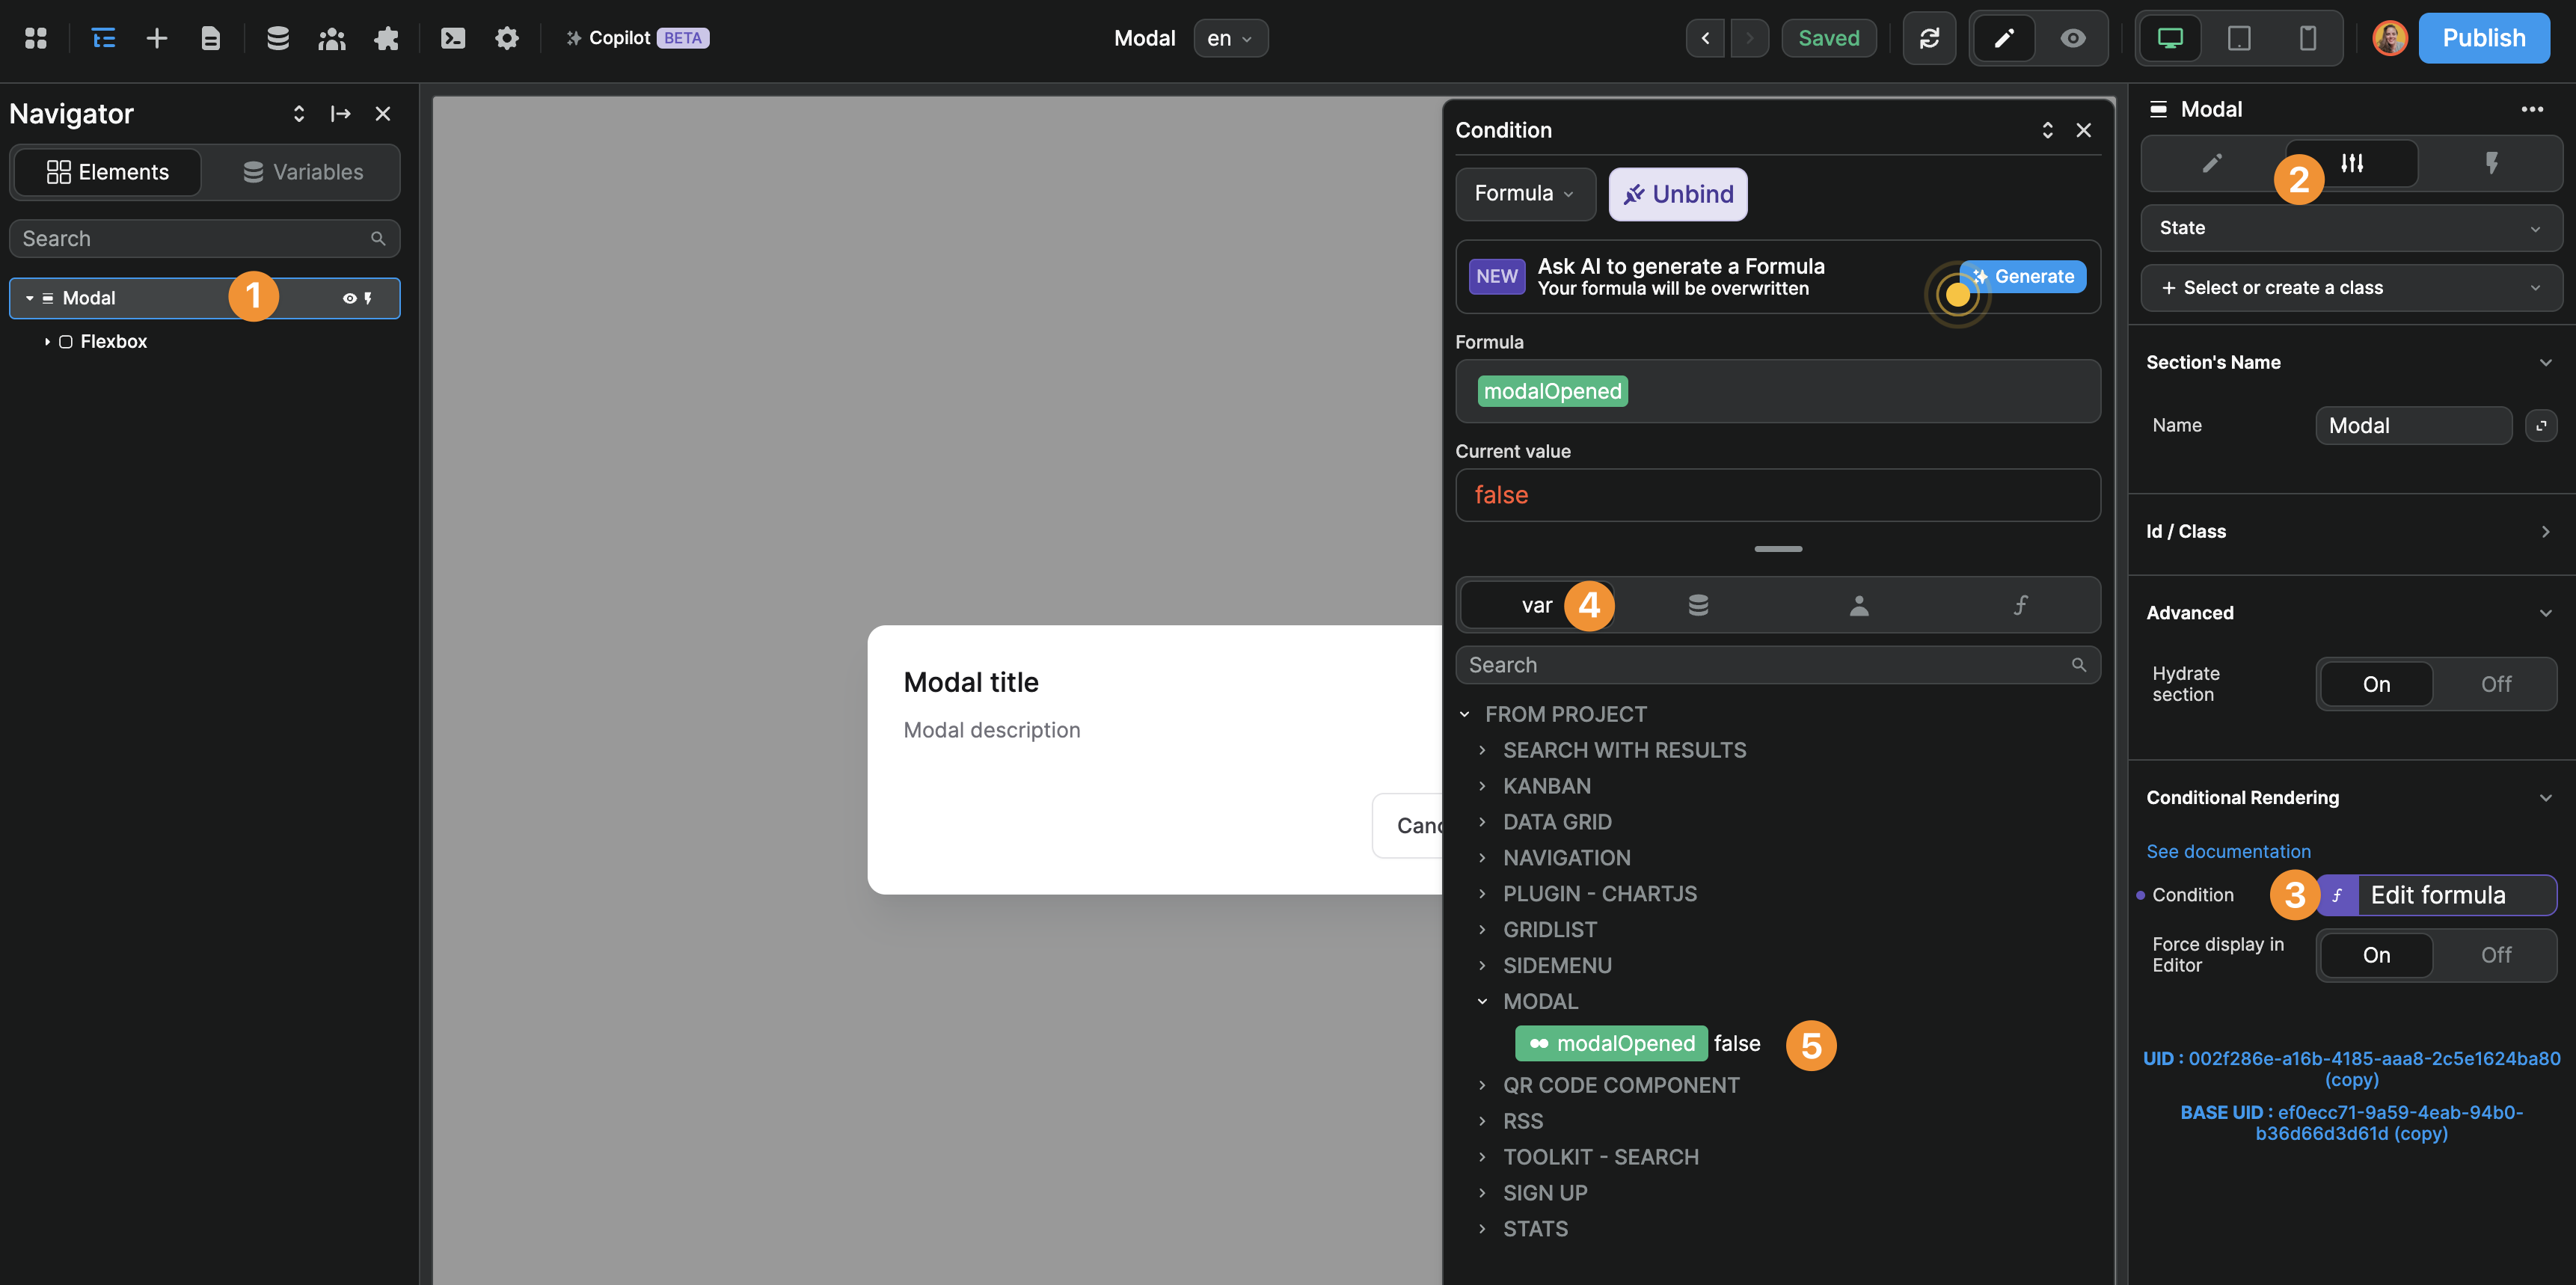Turn Off Force display in Editor

click(x=2495, y=955)
